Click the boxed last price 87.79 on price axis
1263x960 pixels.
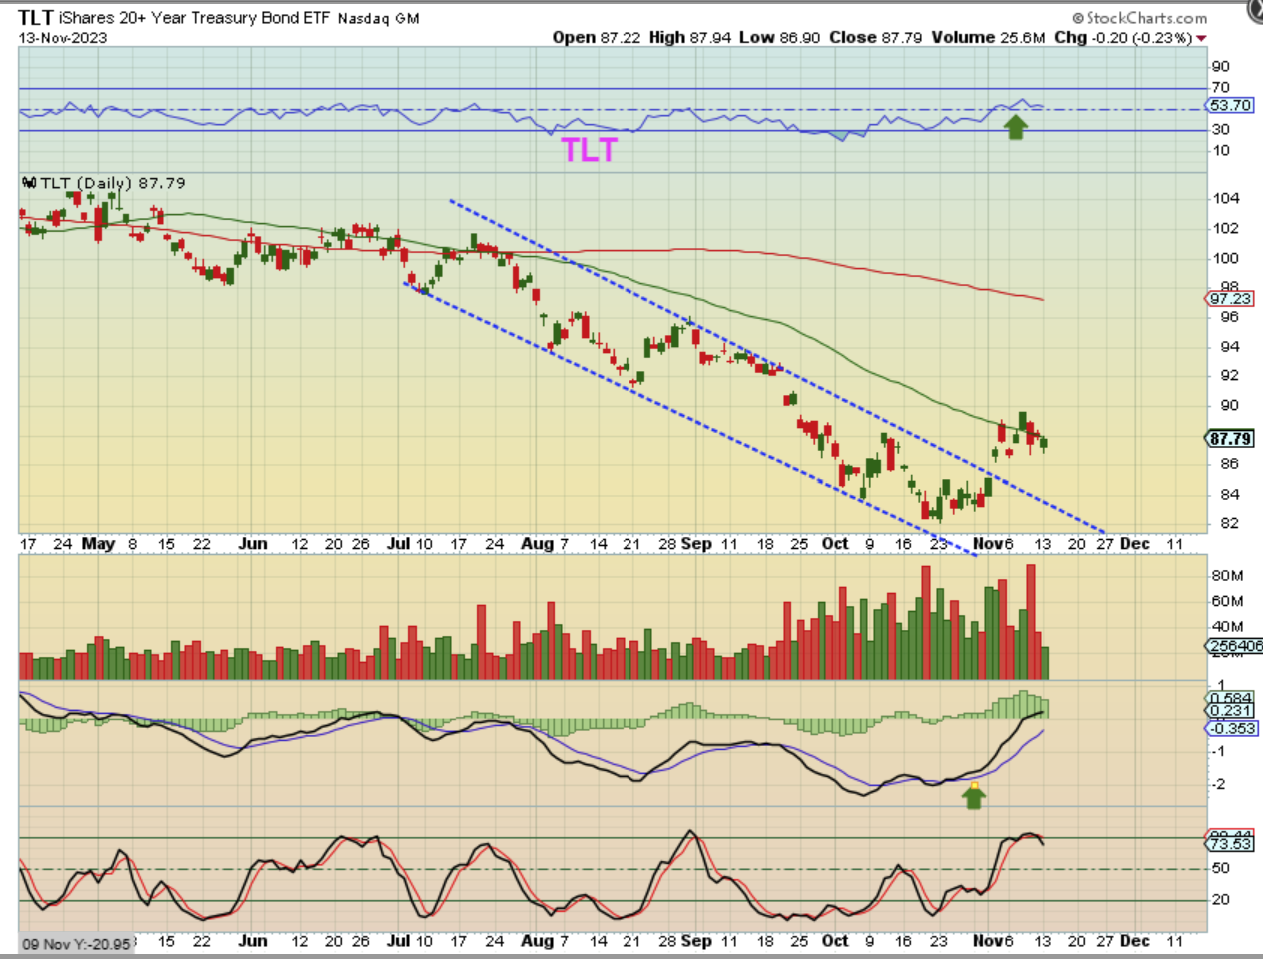[x=1230, y=438]
